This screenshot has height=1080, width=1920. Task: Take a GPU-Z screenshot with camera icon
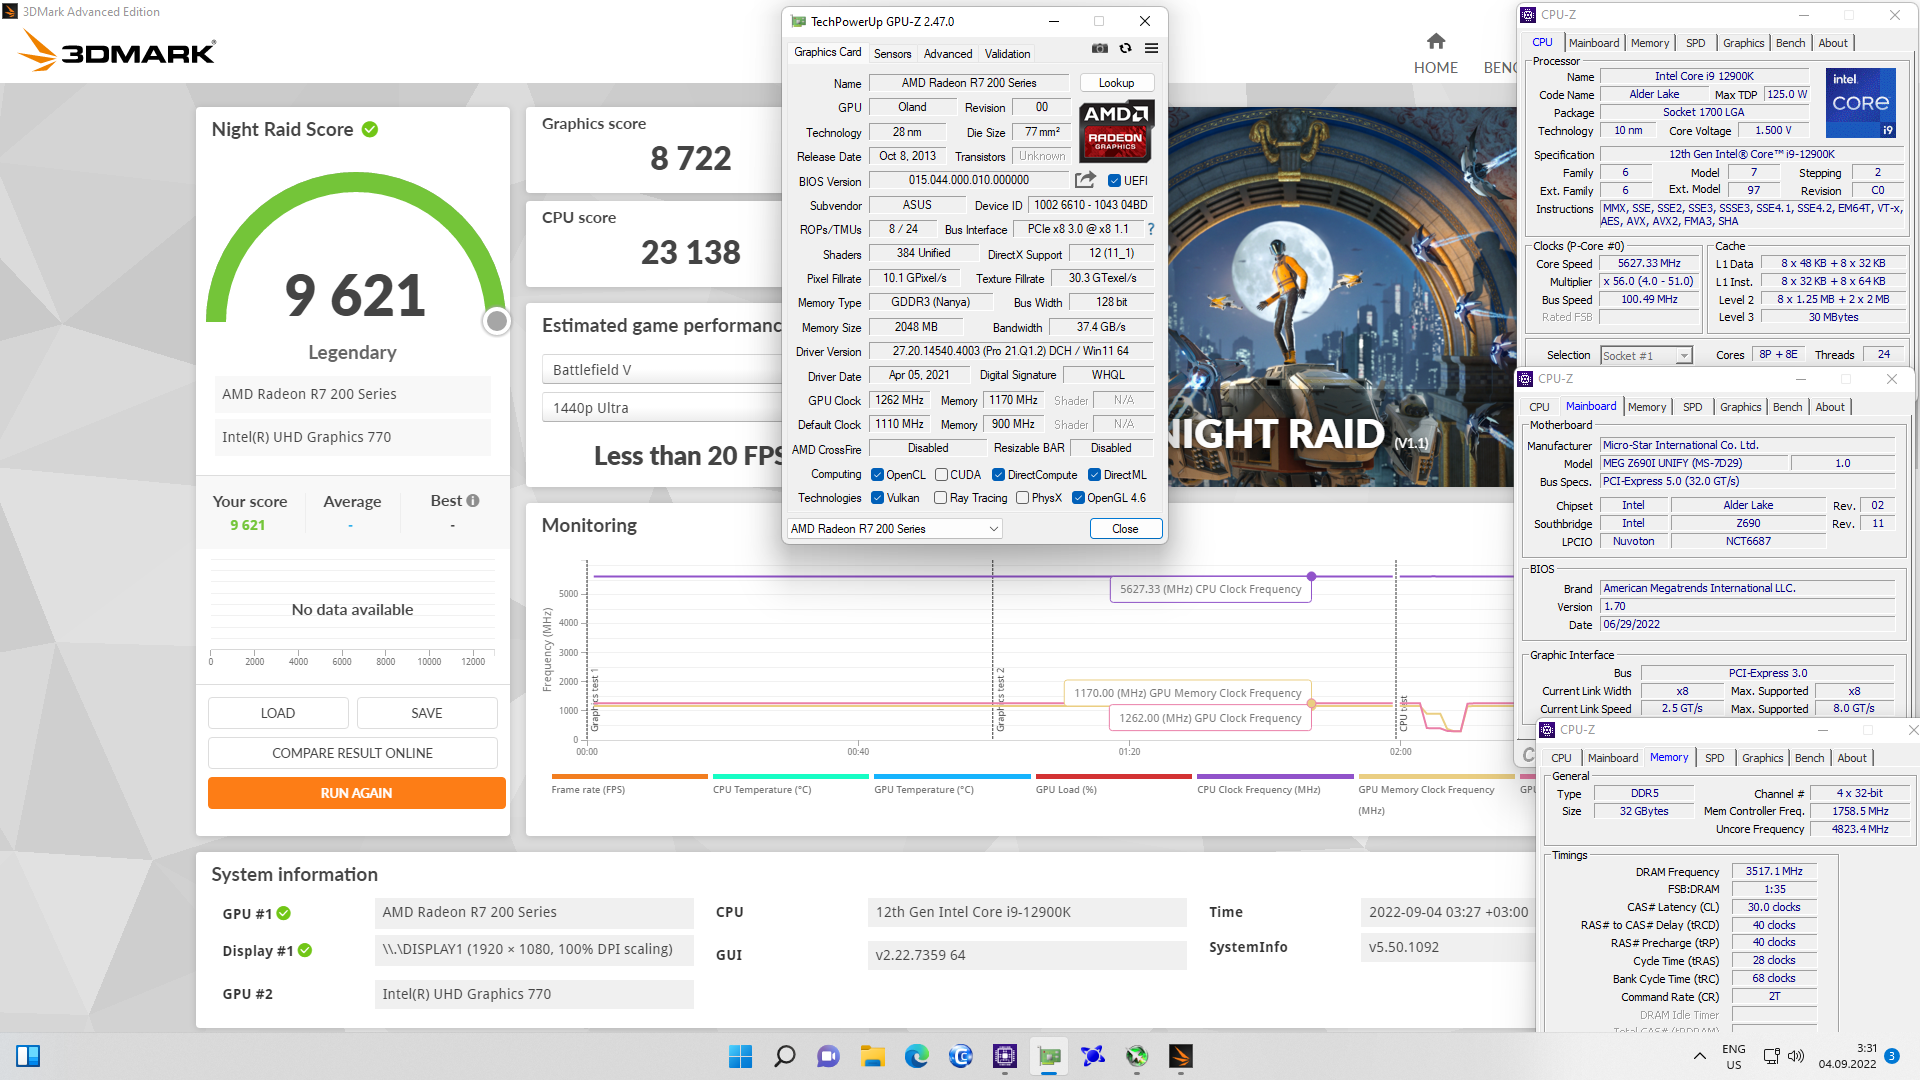(x=1099, y=48)
